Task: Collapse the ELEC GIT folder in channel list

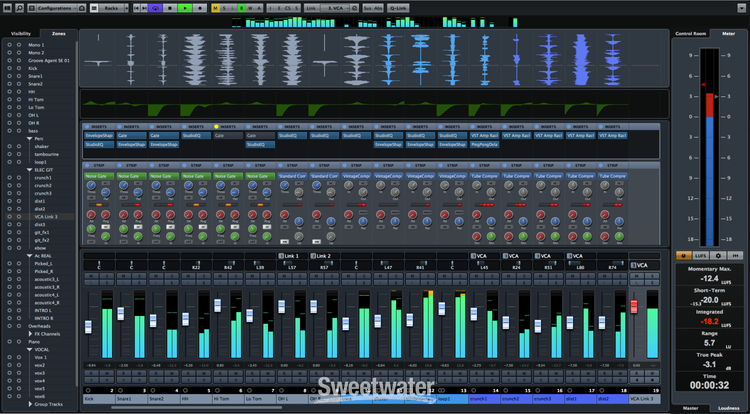Action: (x=29, y=171)
